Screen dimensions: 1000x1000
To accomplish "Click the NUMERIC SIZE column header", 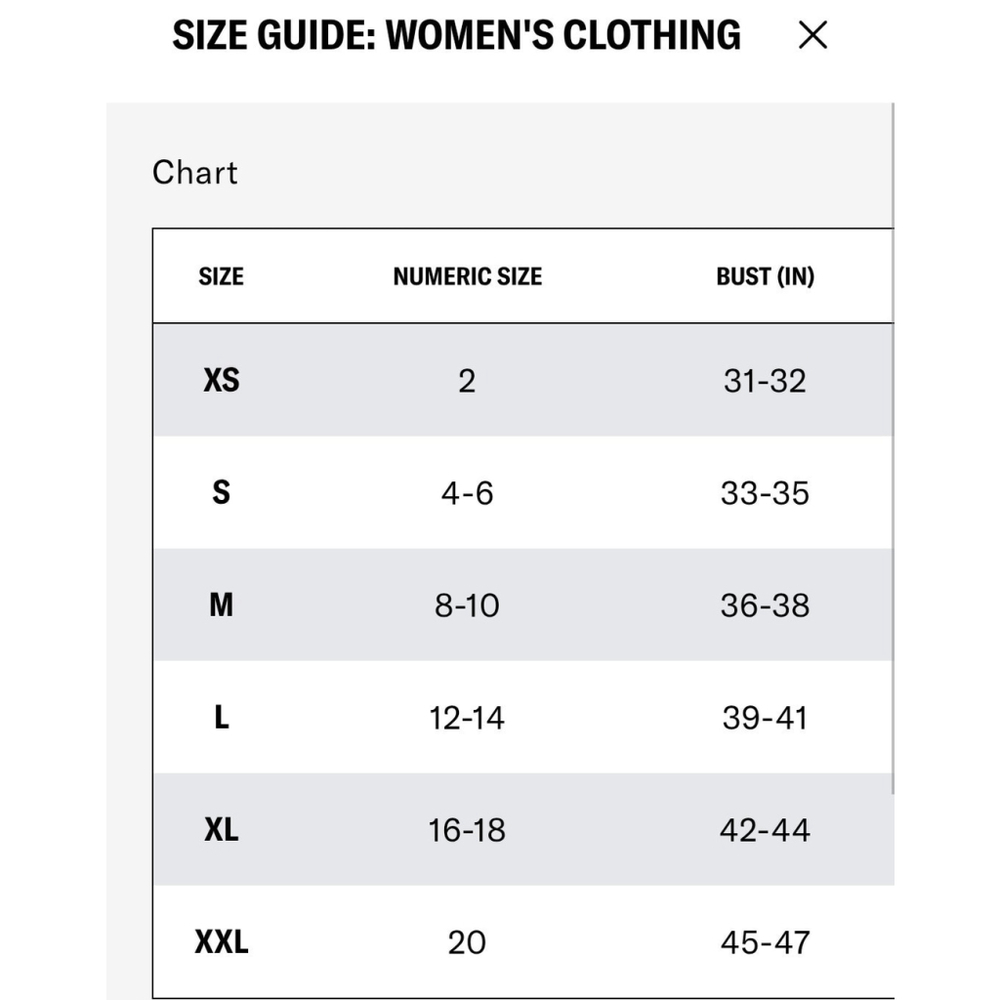I will click(x=467, y=276).
